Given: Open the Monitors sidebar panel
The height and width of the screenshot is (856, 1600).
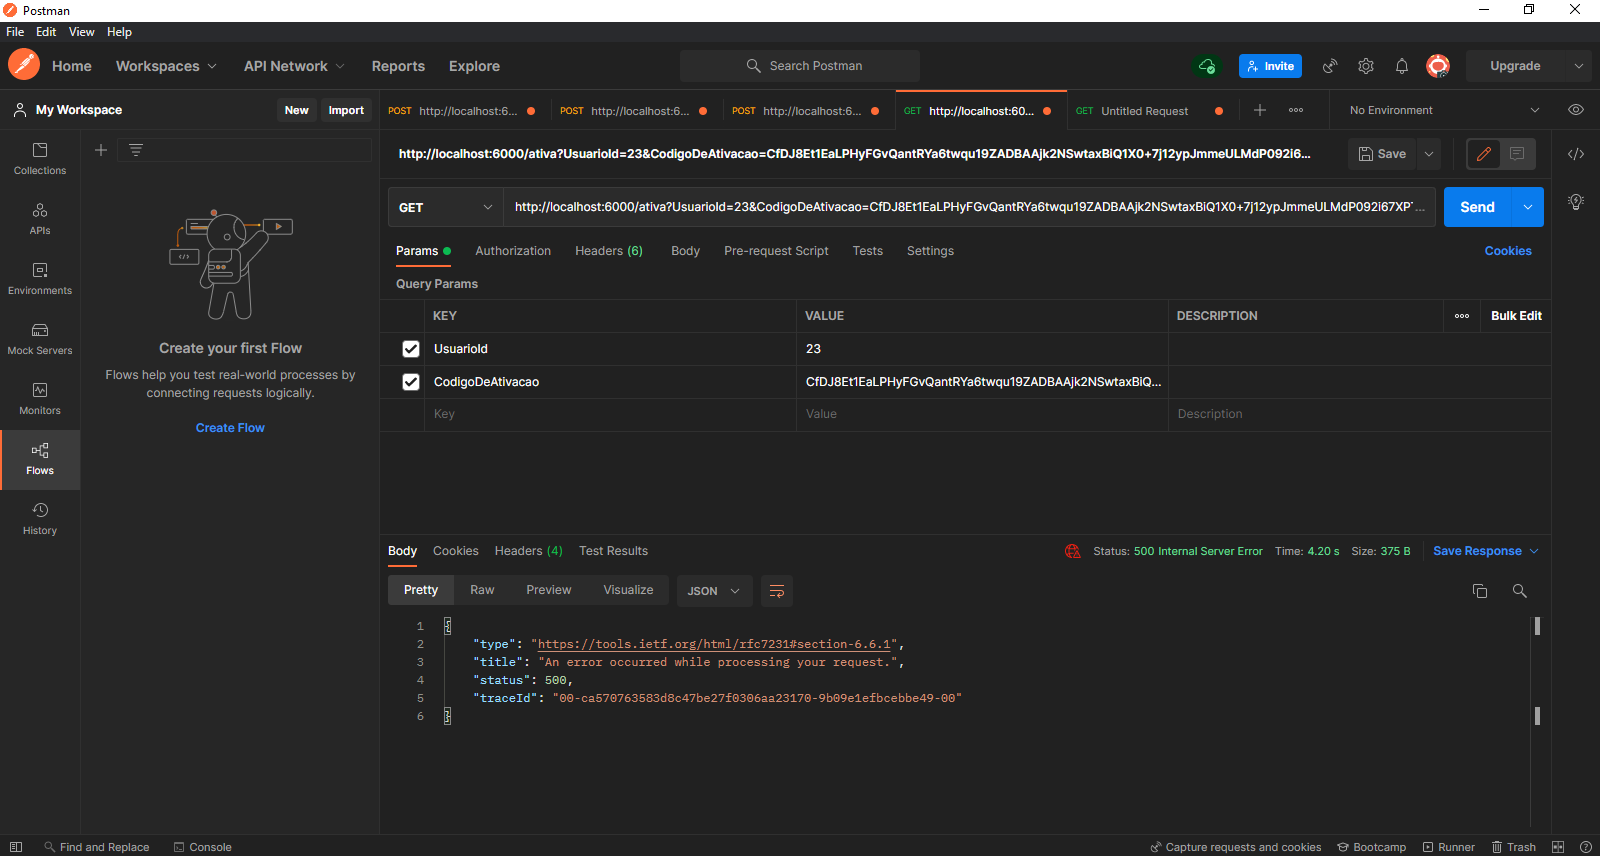Looking at the screenshot, I should (40, 398).
